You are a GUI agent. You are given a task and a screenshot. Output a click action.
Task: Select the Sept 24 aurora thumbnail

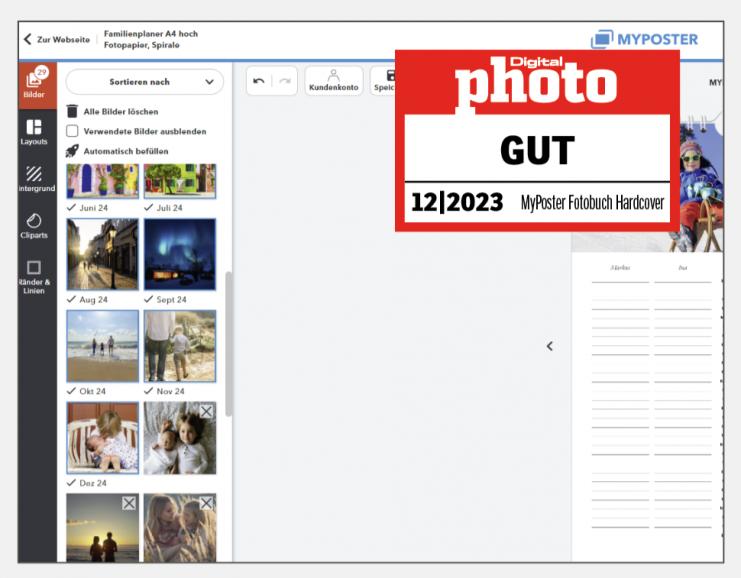[x=180, y=254]
